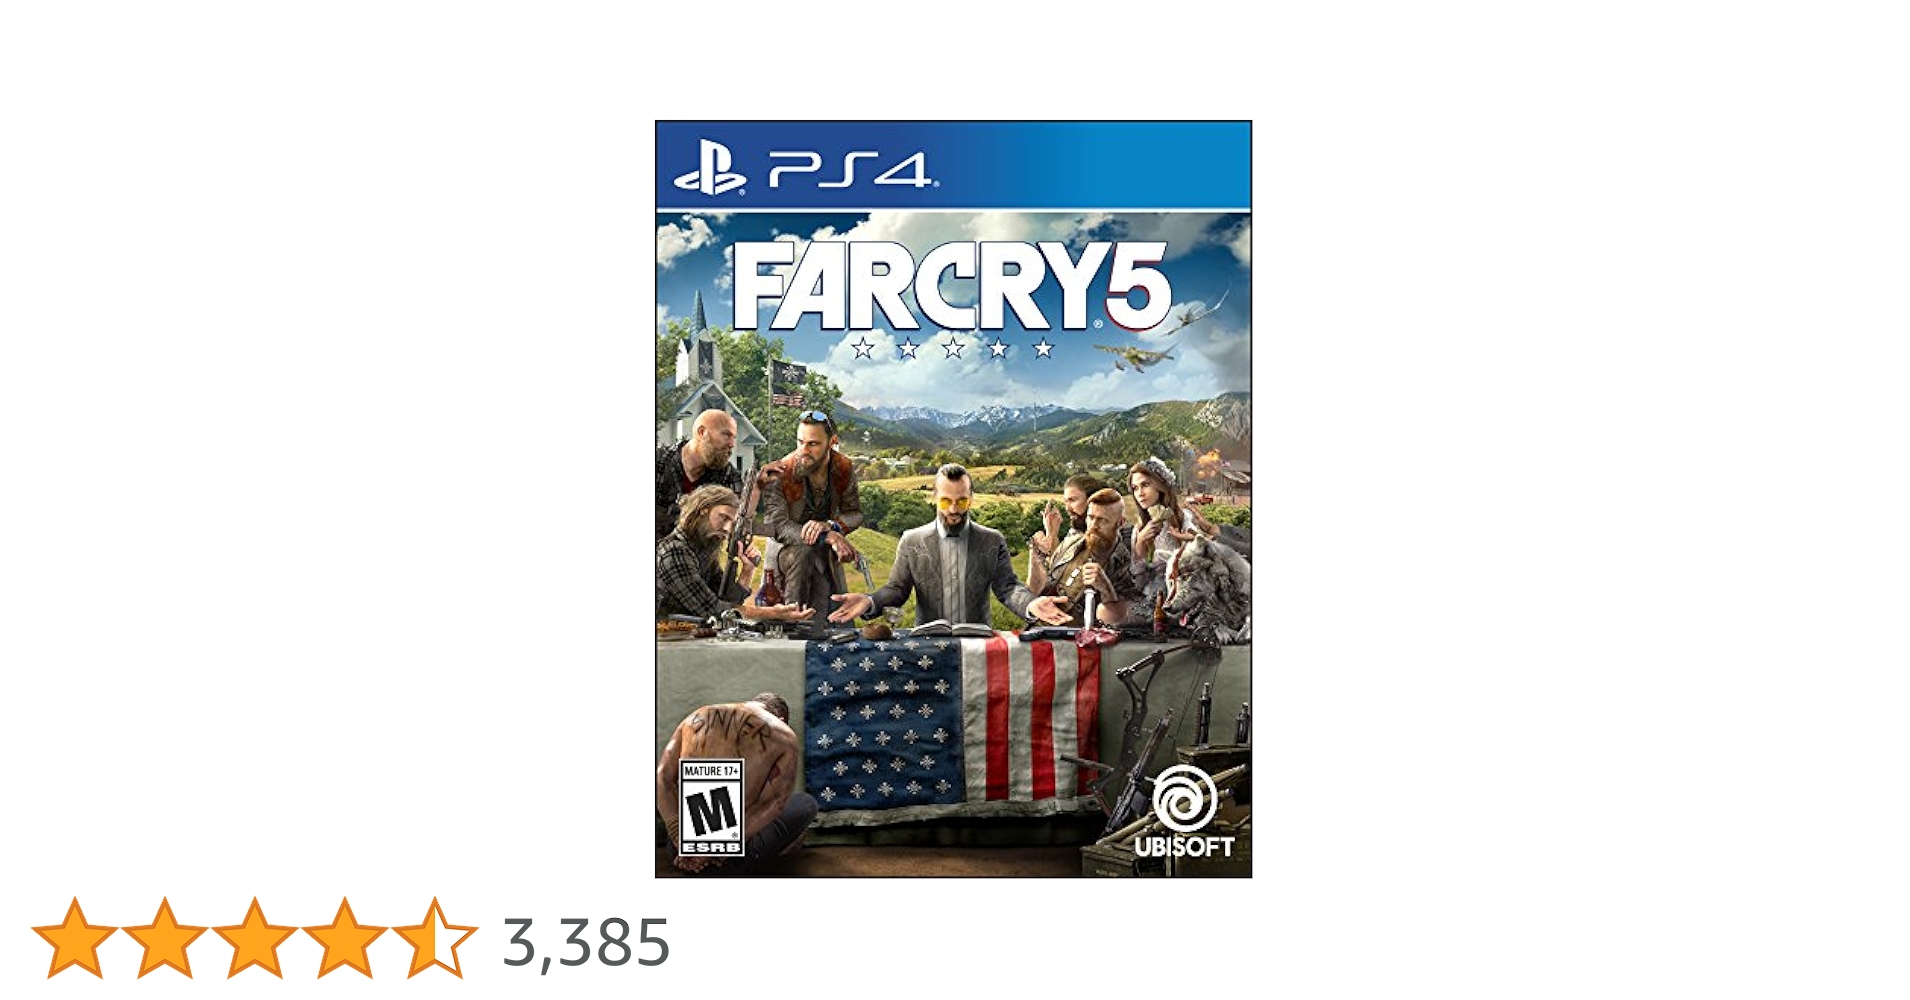Viewport: 1910px width, 1000px height.
Task: Click the third orange rating star
Action: [255, 938]
